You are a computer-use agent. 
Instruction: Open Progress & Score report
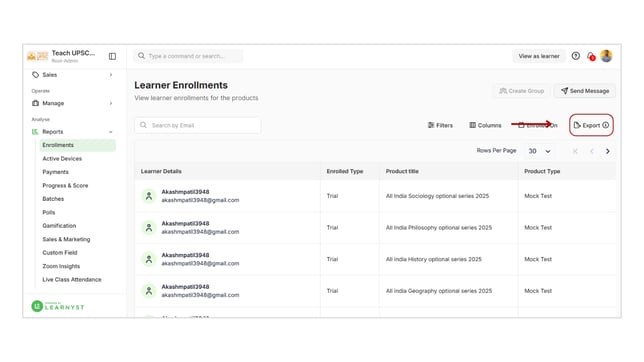point(65,186)
